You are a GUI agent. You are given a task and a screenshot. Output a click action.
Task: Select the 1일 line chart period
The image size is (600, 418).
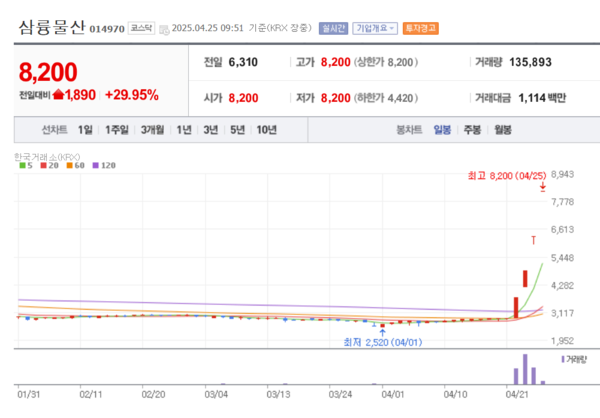(85, 130)
